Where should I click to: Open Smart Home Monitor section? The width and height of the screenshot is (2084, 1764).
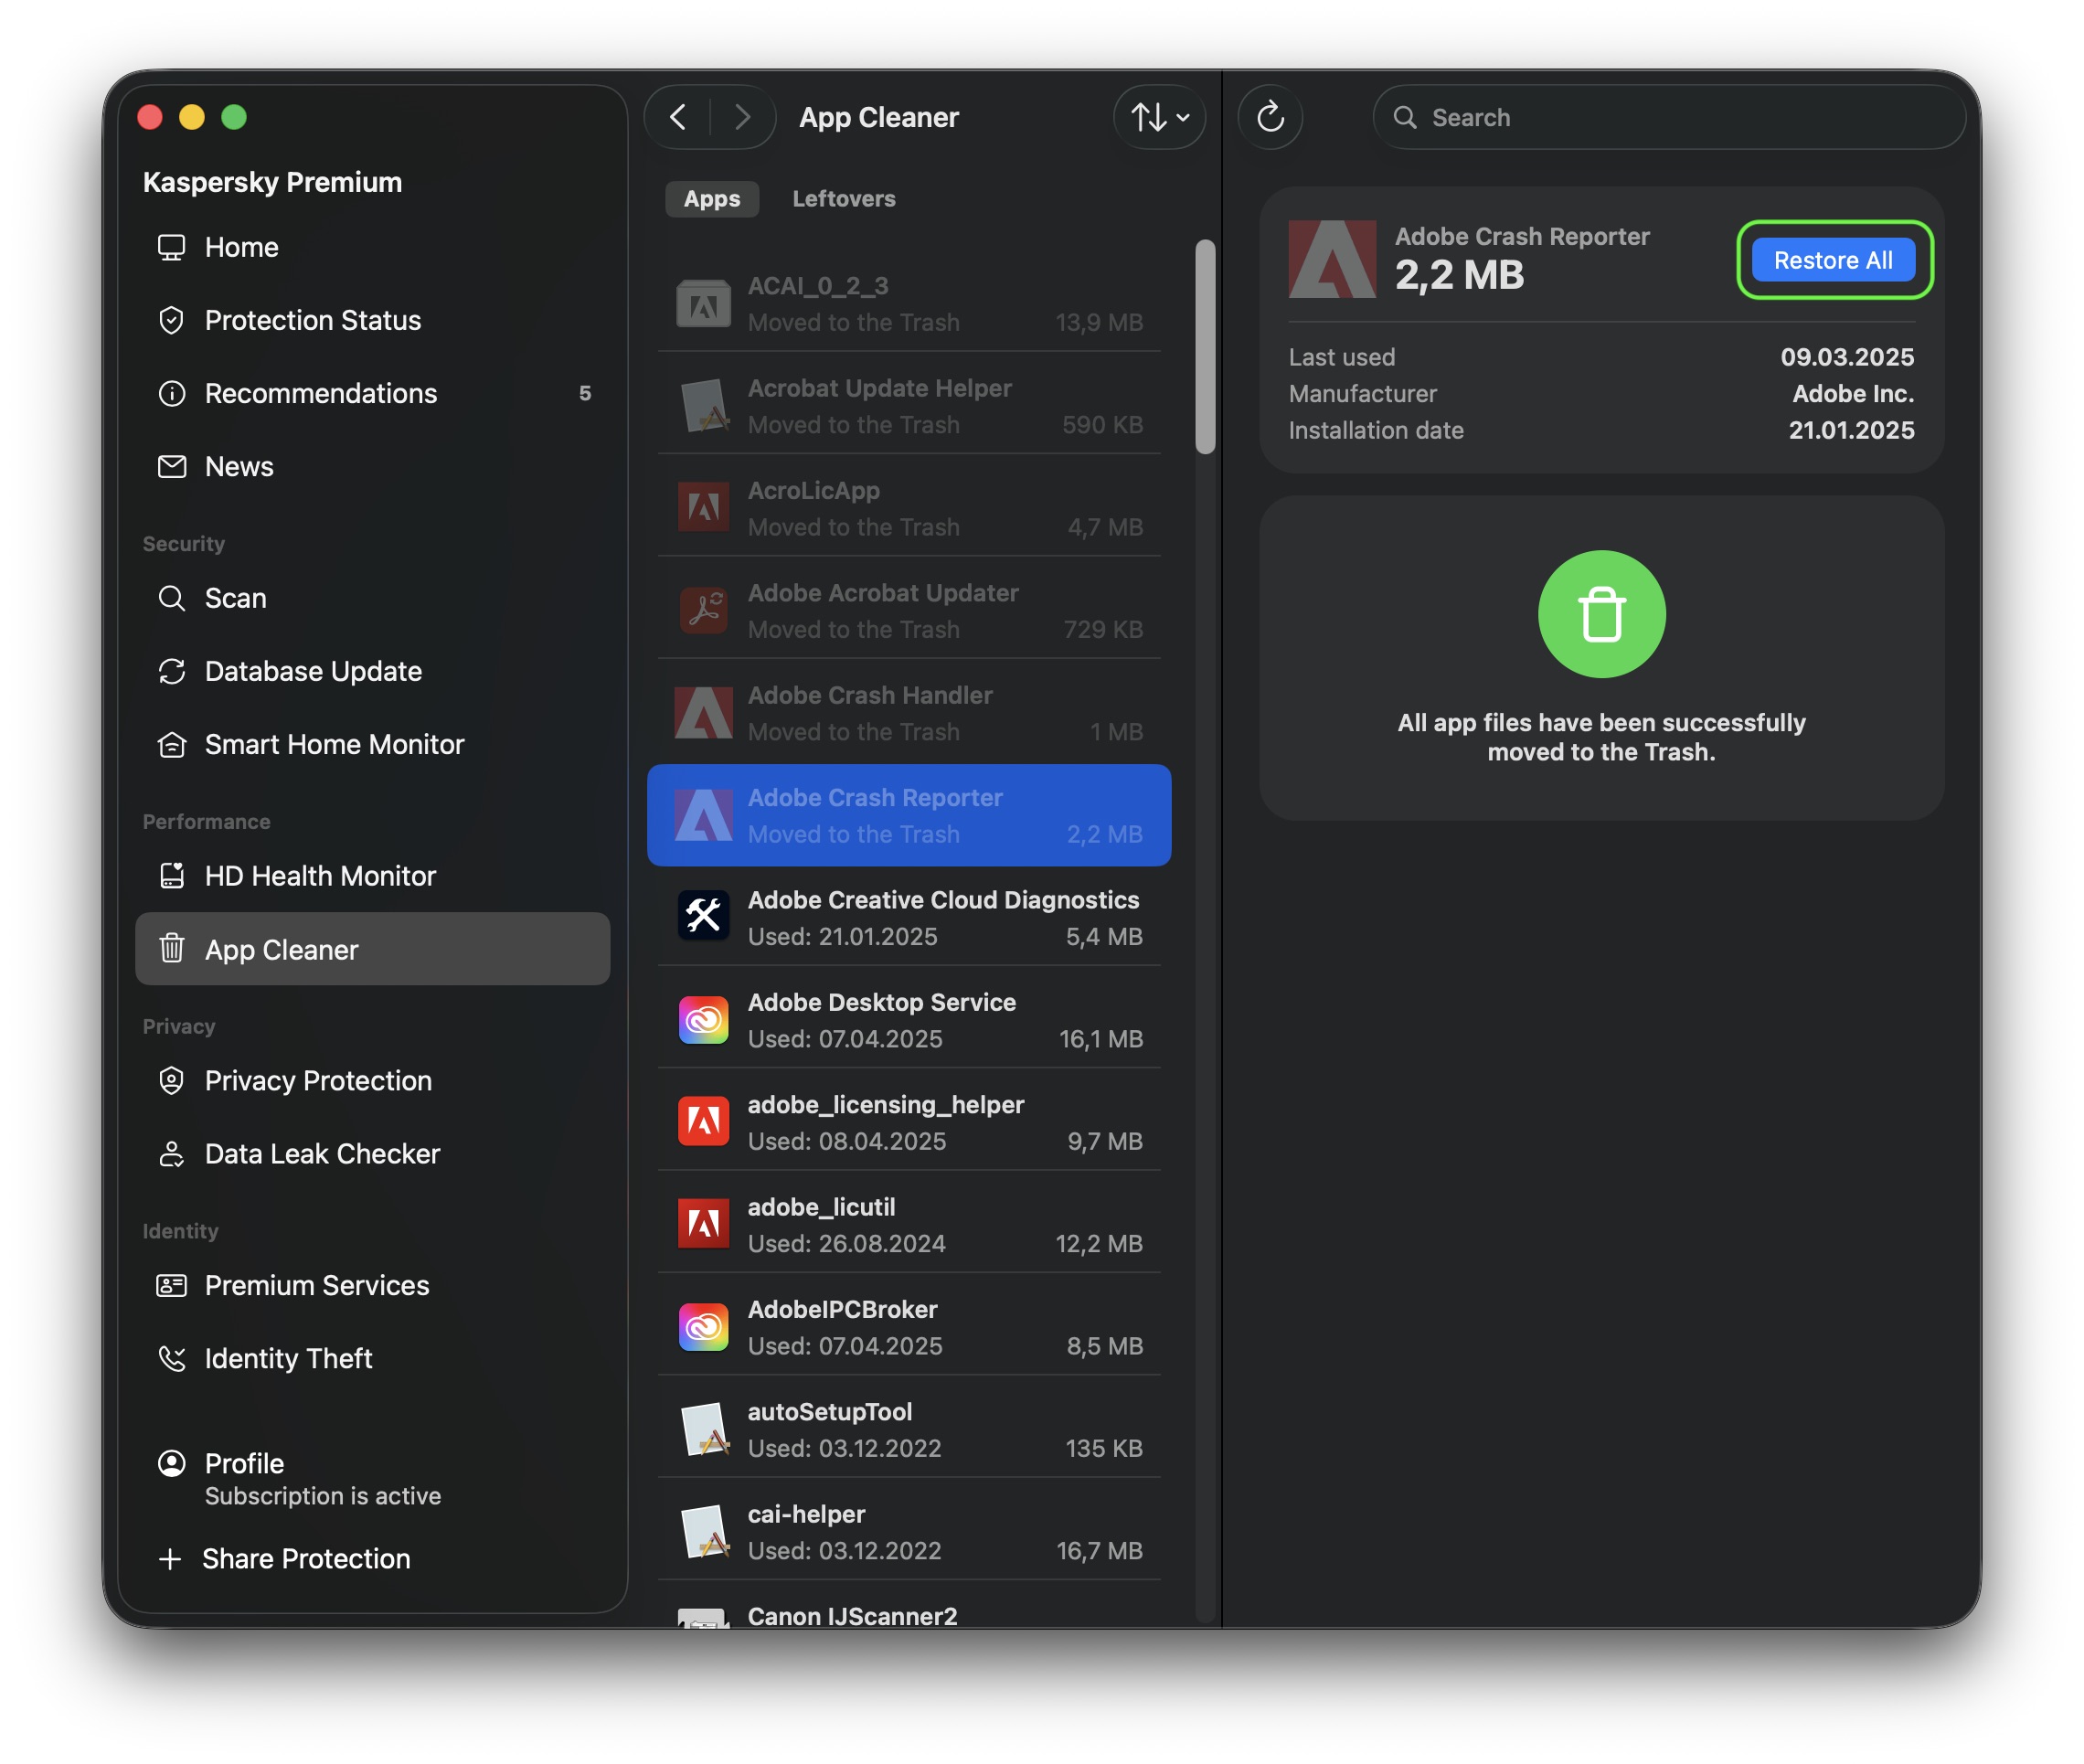tap(372, 744)
